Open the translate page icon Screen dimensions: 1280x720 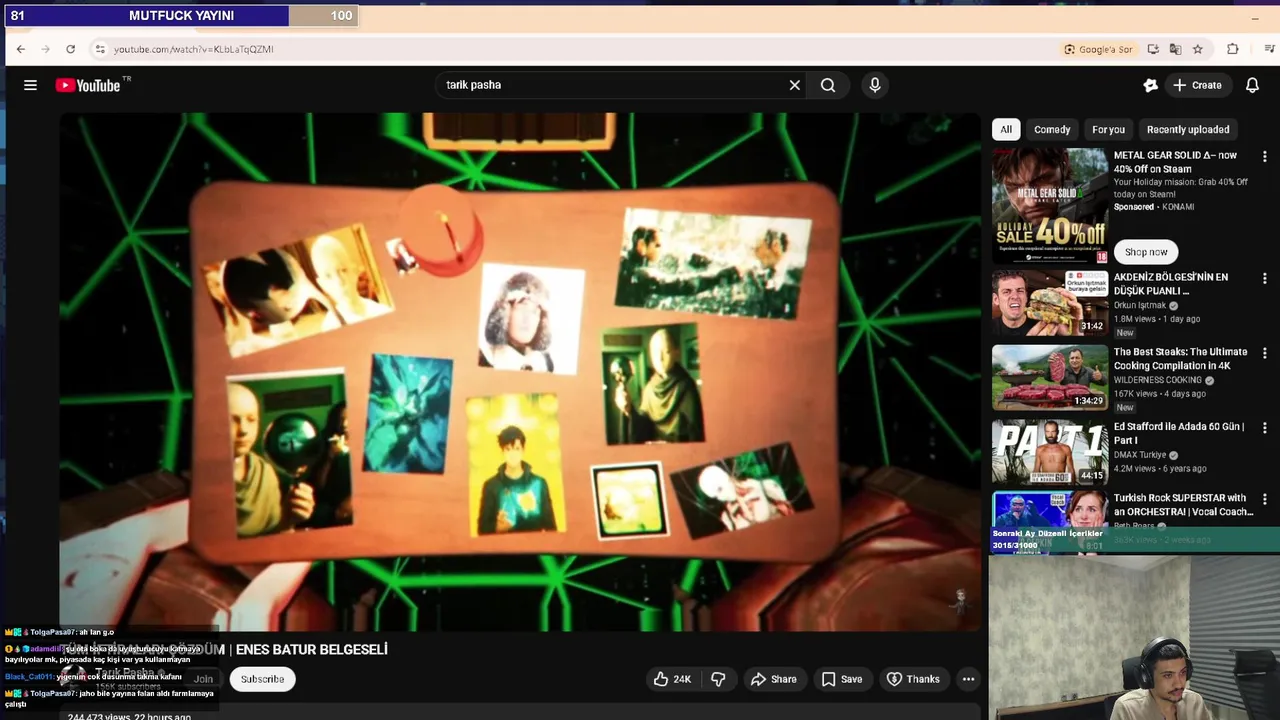[x=1175, y=49]
